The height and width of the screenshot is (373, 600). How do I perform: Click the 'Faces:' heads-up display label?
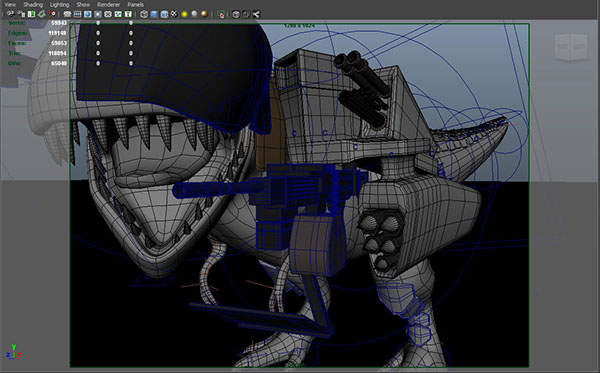pyautogui.click(x=18, y=43)
